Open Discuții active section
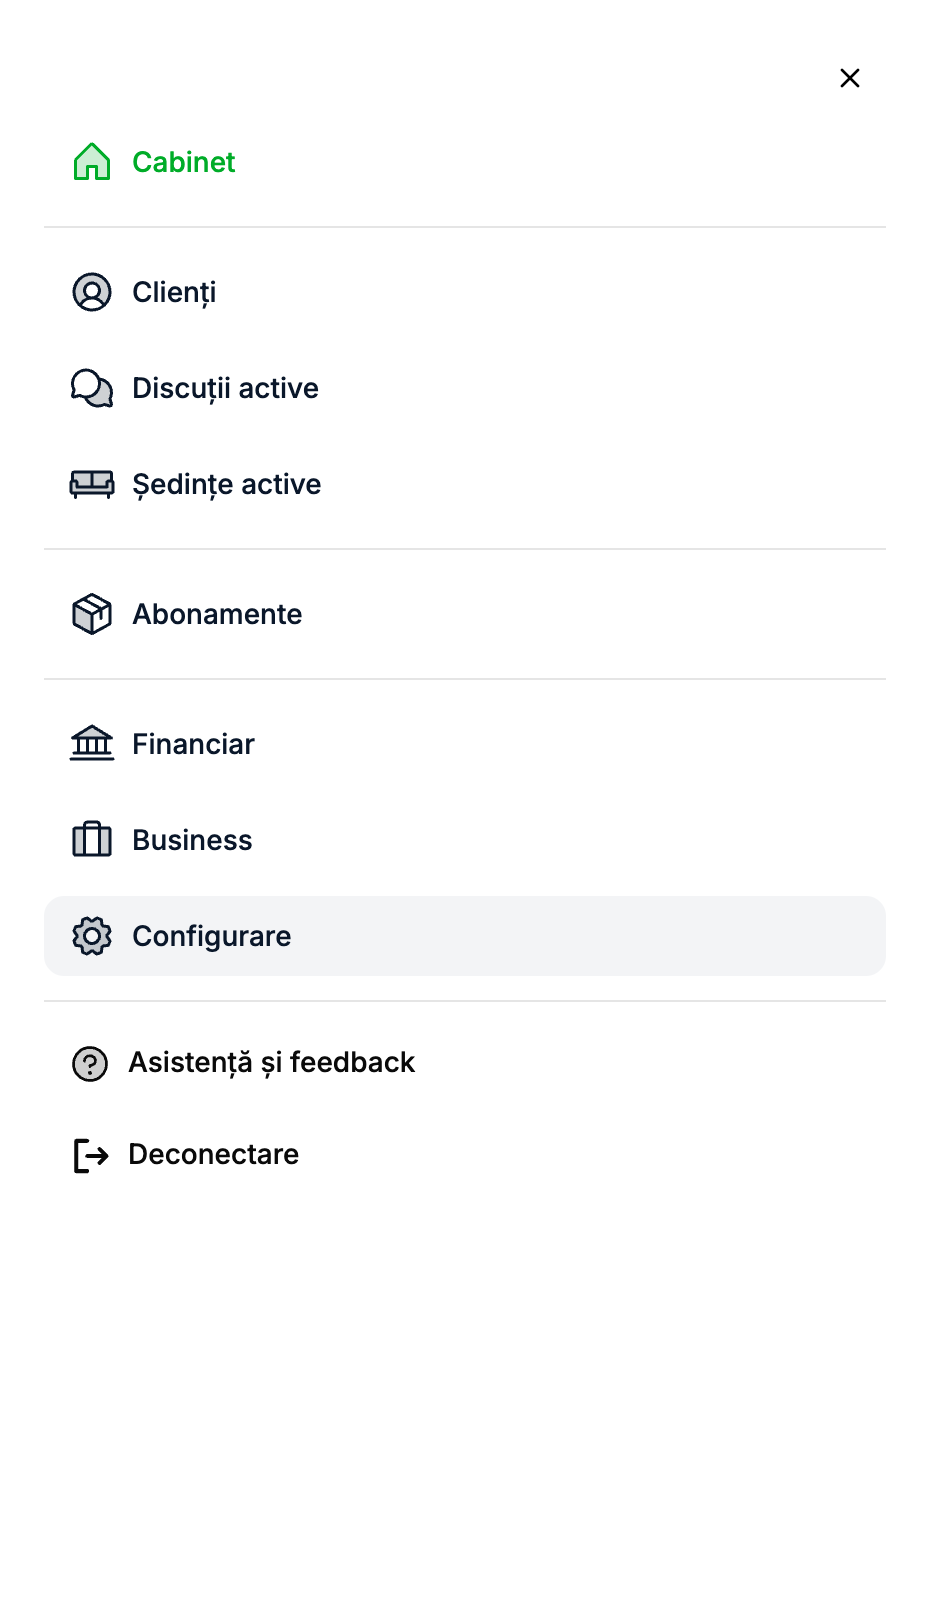The height and width of the screenshot is (1614, 928). (x=225, y=388)
